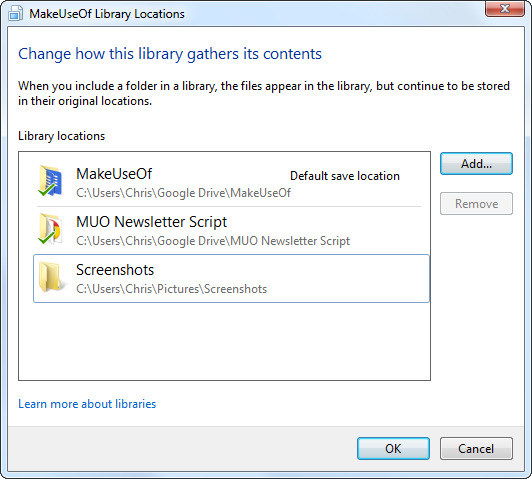Cancel the library locations dialog
The width and height of the screenshot is (532, 479).
[x=476, y=448]
